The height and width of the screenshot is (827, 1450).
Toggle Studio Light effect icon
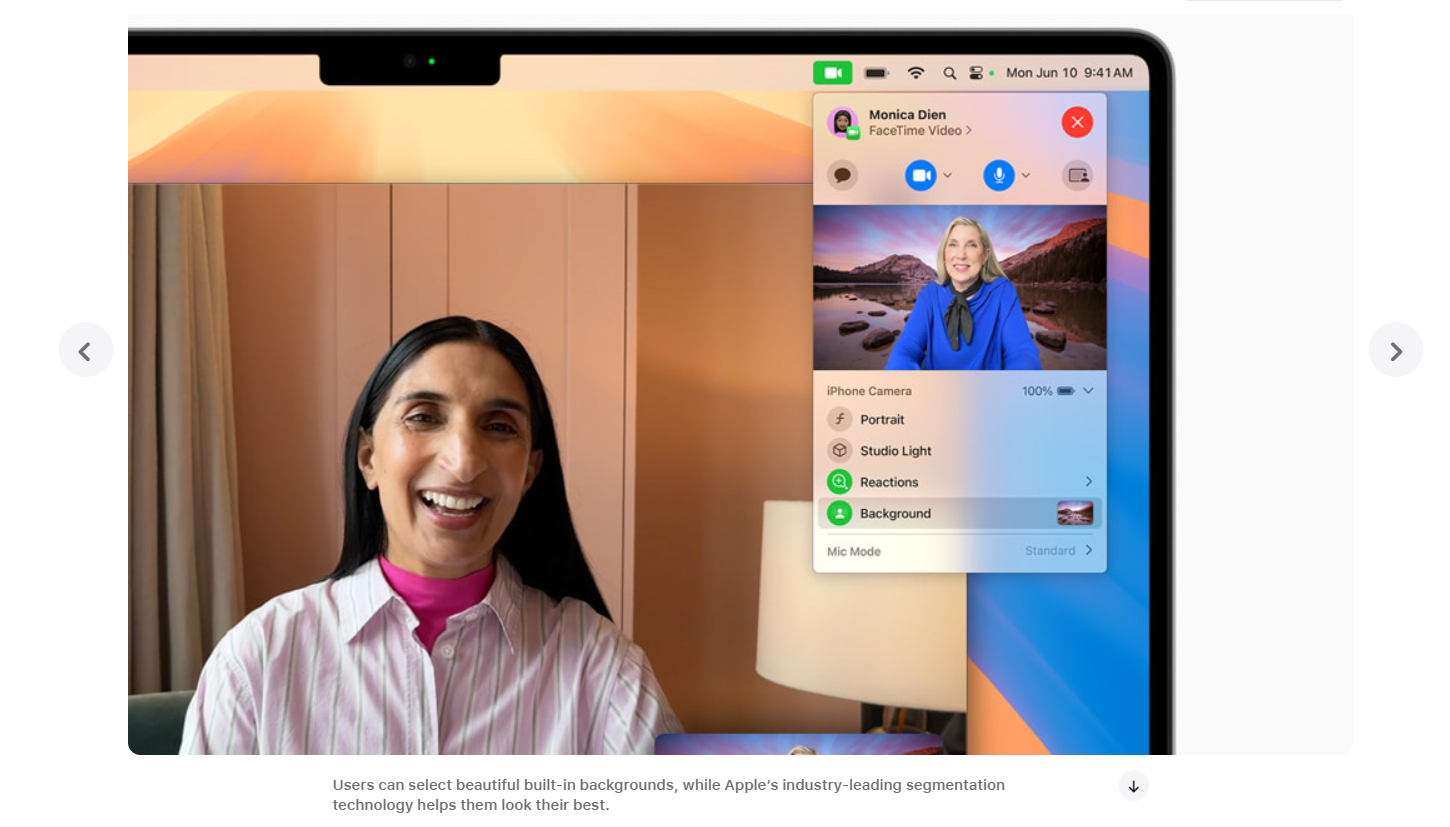(x=840, y=451)
